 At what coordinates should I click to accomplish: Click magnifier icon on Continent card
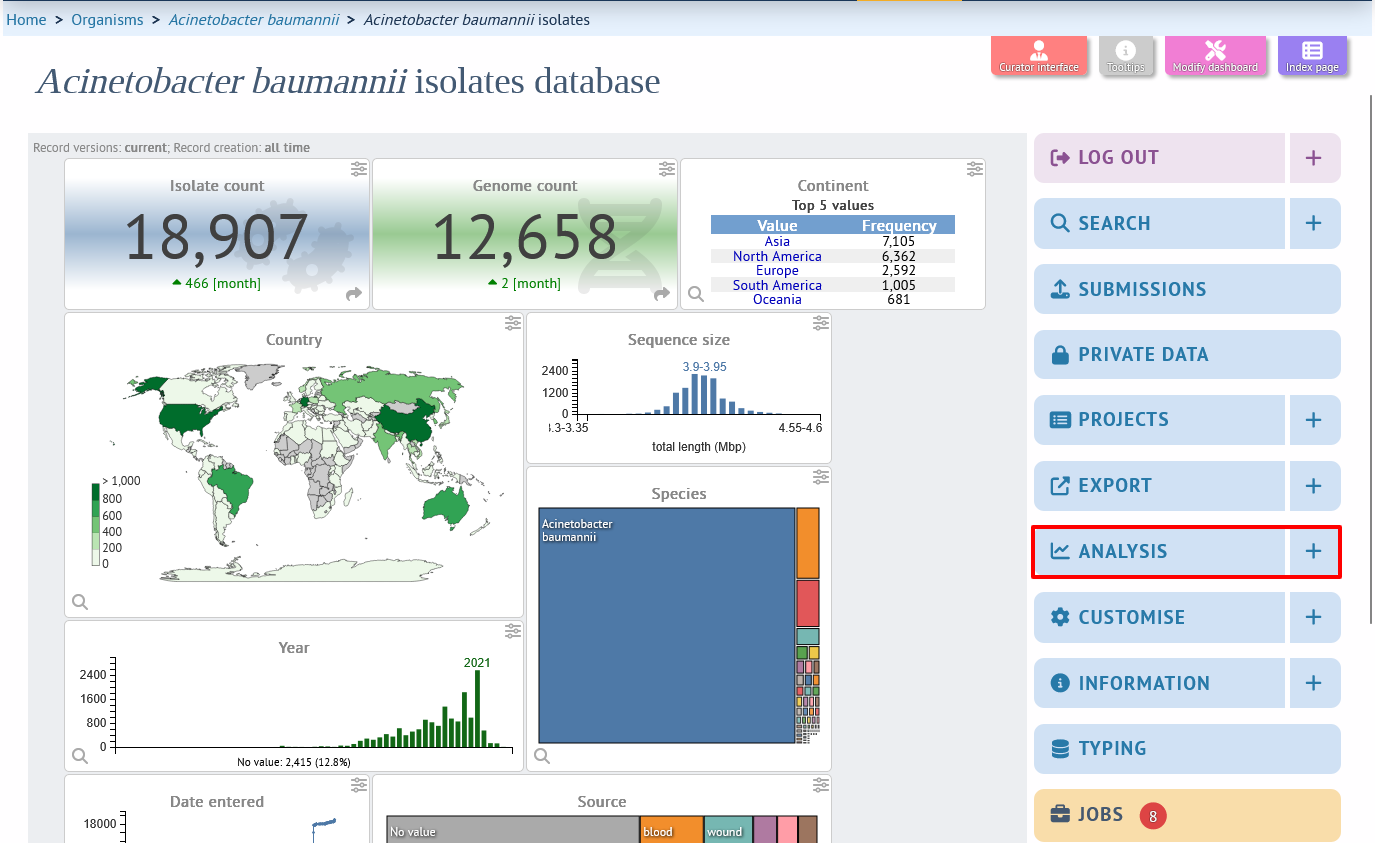695,294
